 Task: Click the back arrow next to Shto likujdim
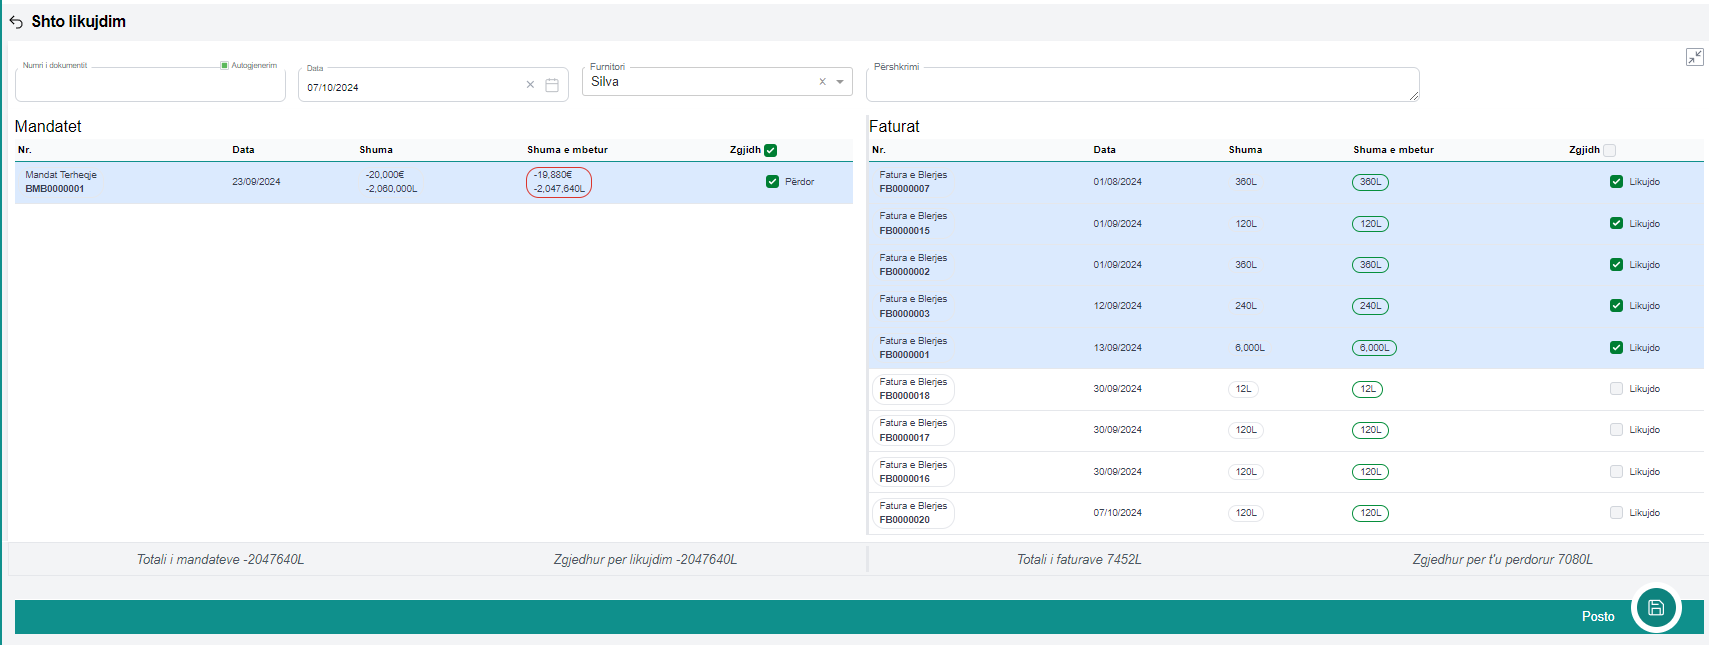16,22
